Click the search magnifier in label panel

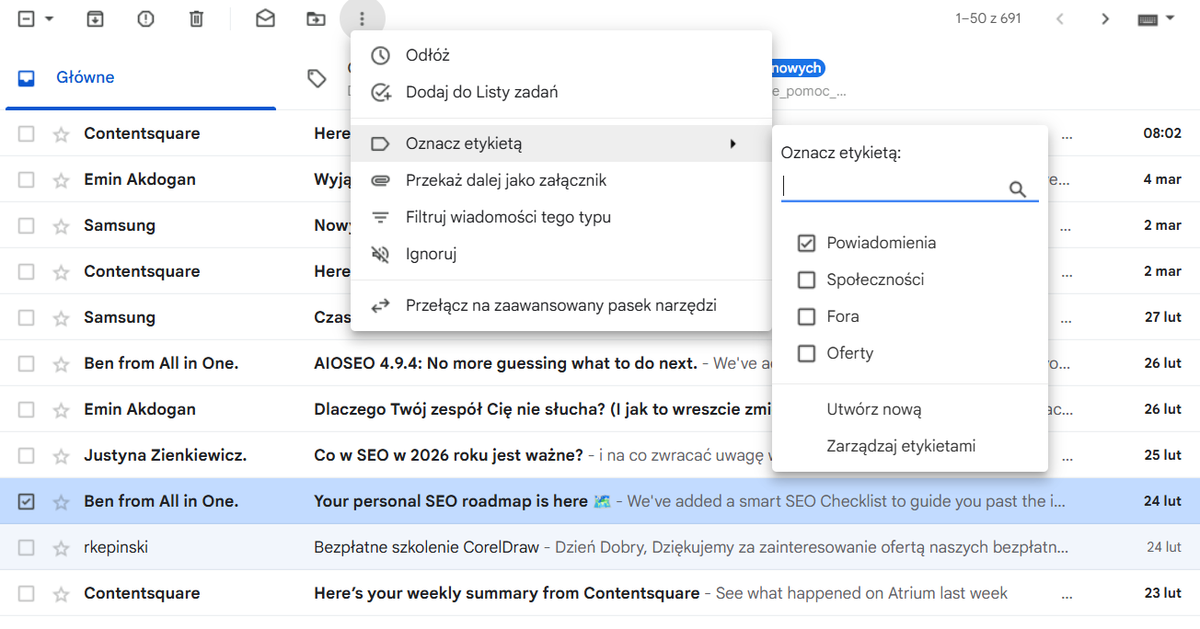pos(1017,189)
